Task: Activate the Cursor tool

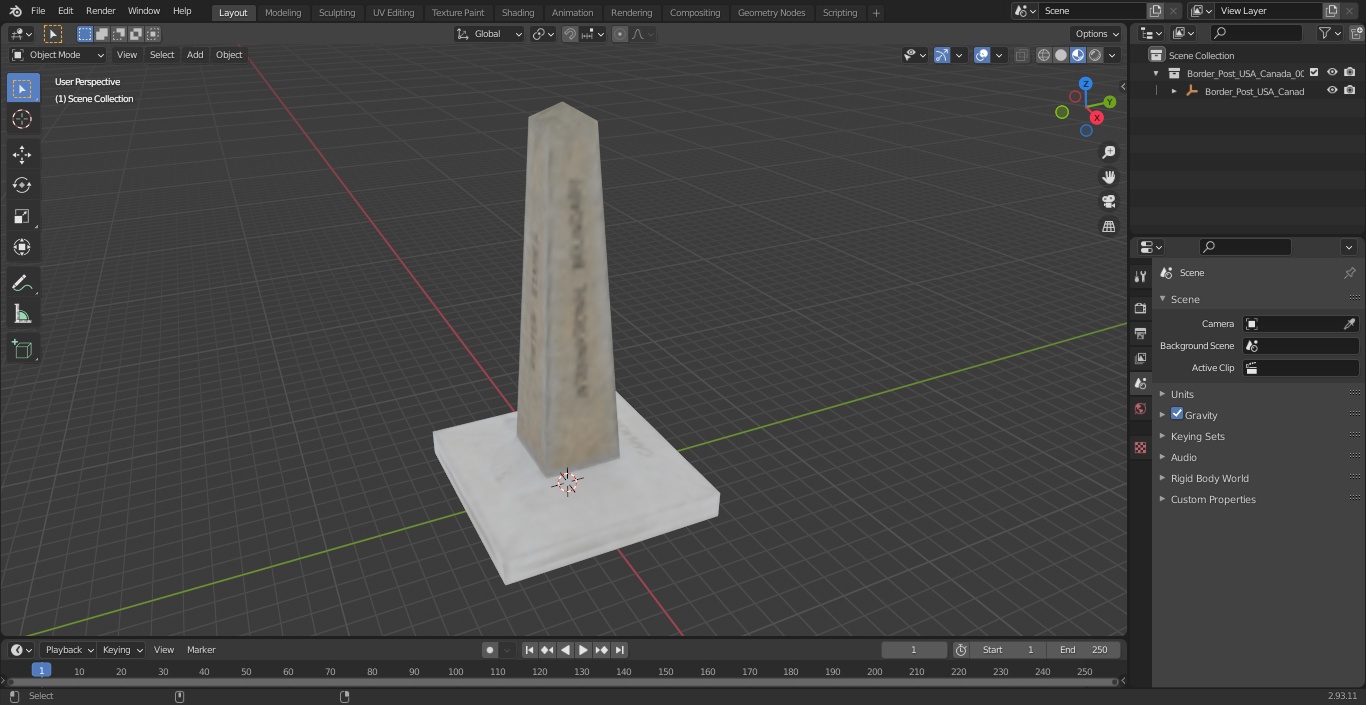Action: [22, 119]
